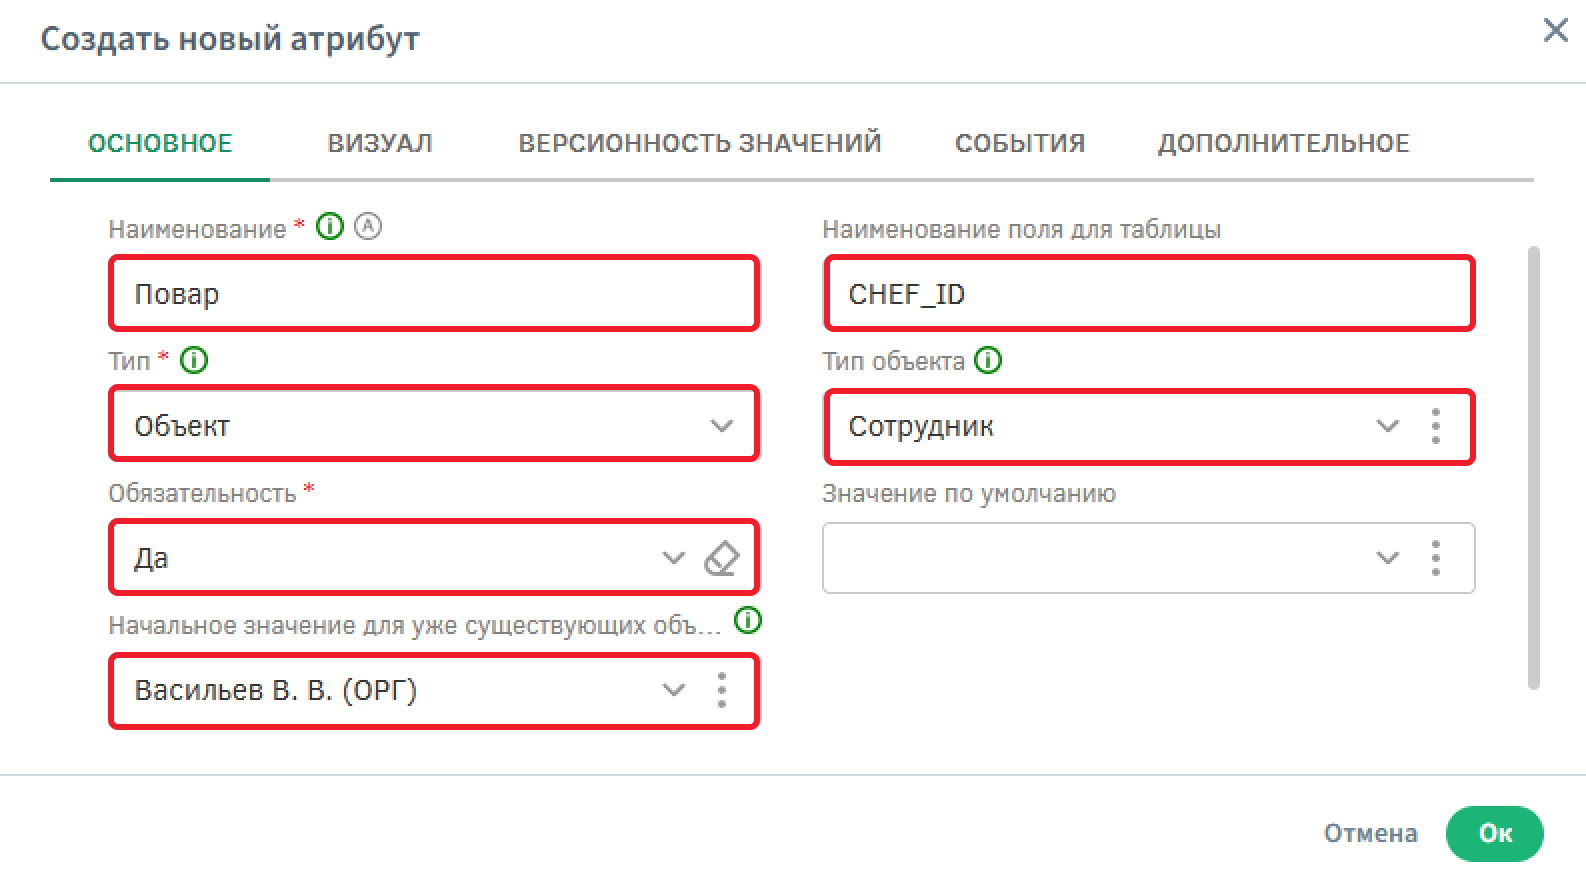
Task: Expand the Тип dropdown showing Объект
Action: pos(722,426)
